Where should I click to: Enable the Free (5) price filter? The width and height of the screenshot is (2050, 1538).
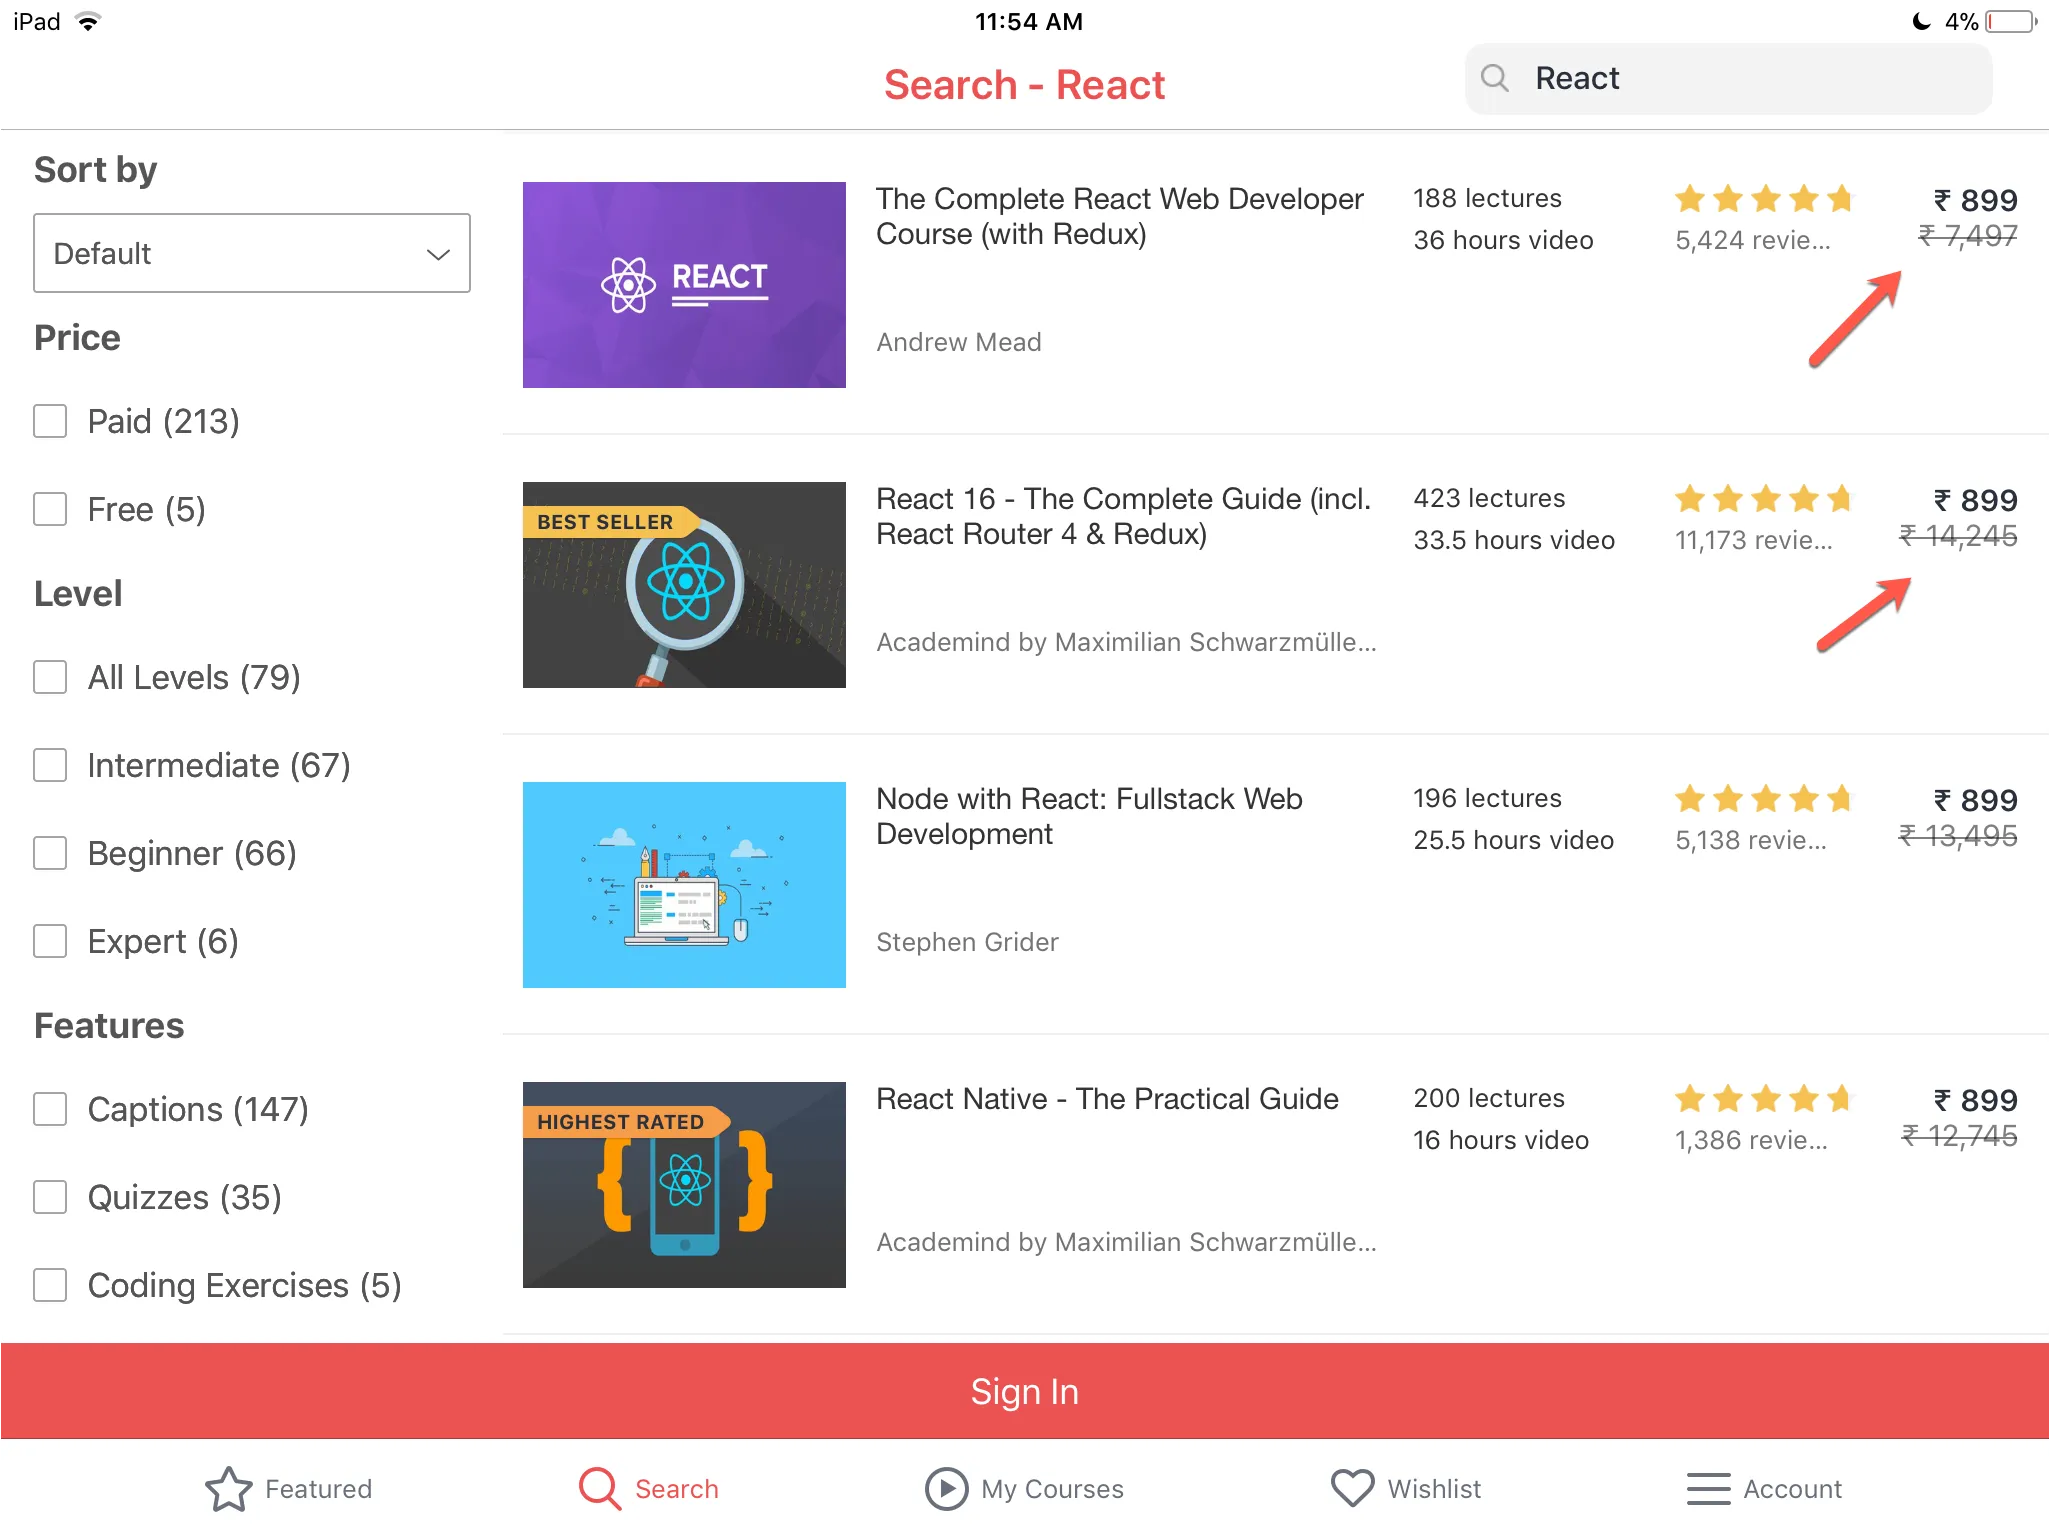tap(50, 509)
